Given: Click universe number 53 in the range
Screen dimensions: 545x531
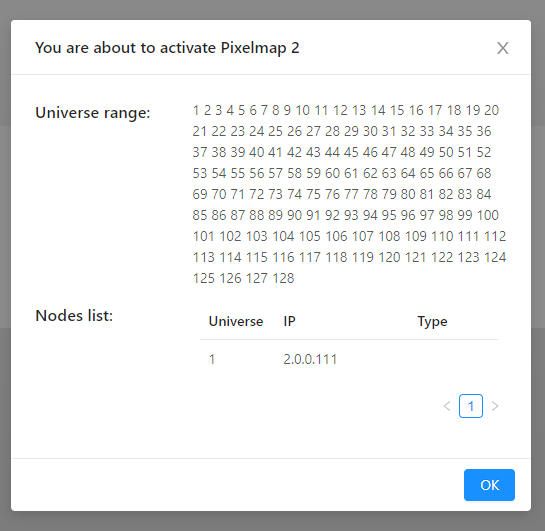Looking at the screenshot, I should [x=200, y=173].
